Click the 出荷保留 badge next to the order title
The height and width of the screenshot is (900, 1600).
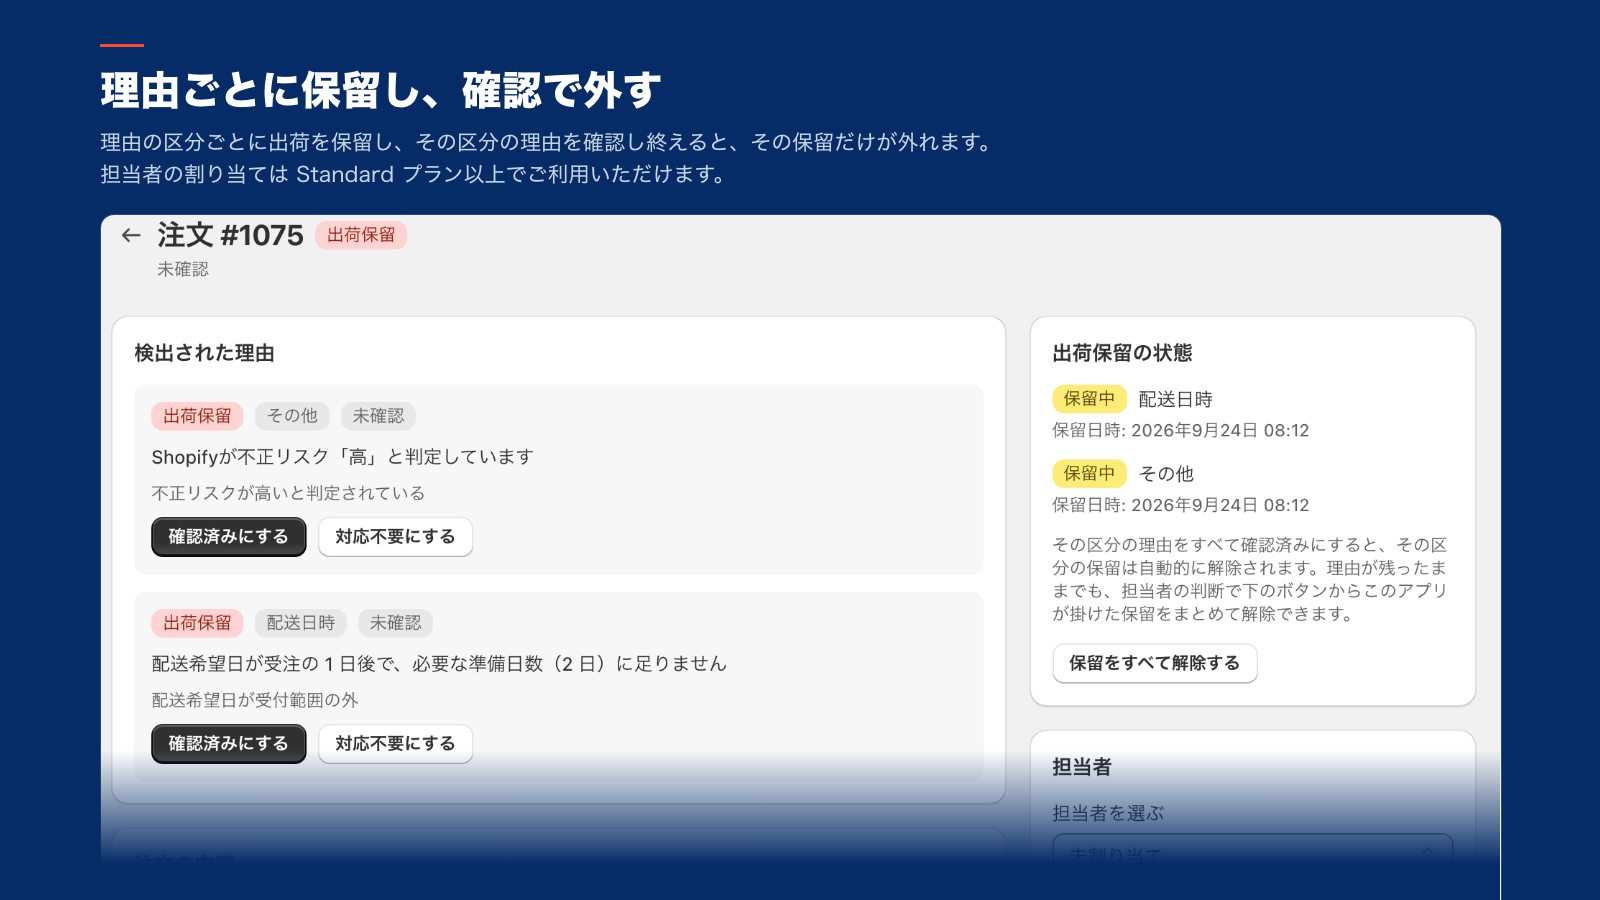tap(361, 235)
